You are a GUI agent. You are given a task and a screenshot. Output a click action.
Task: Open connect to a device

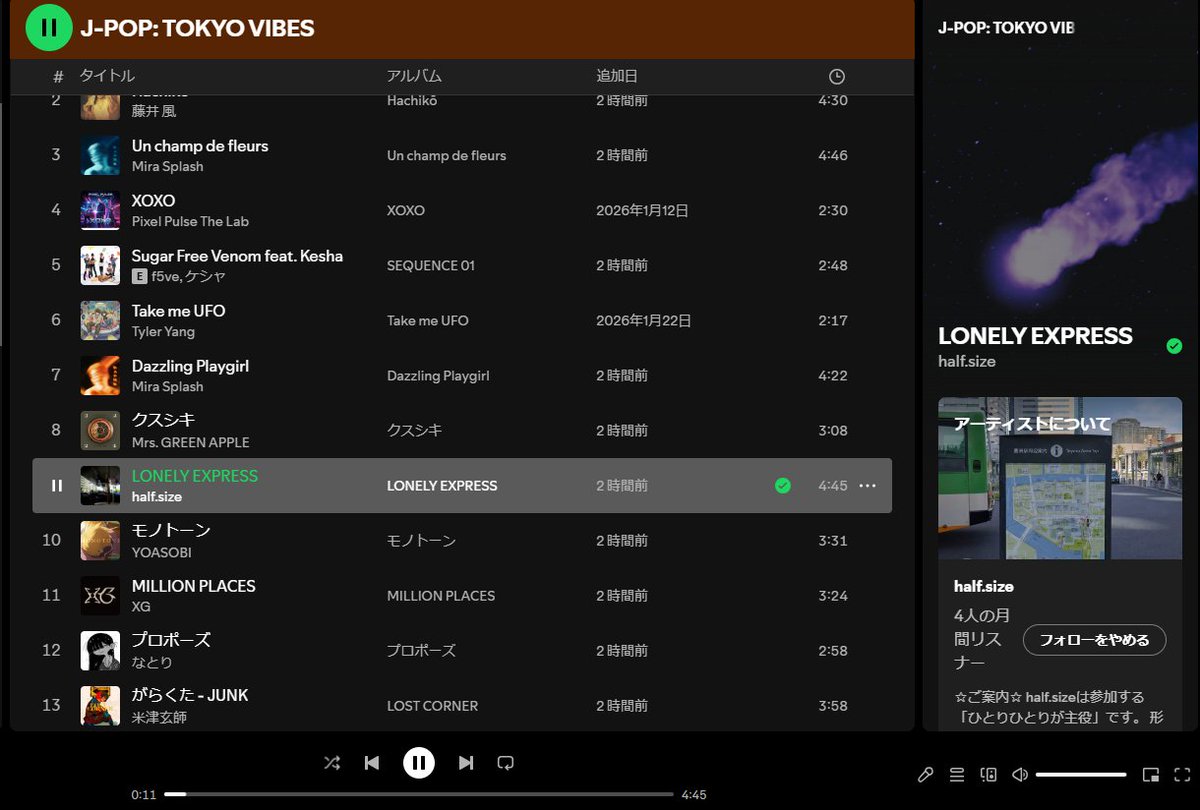click(x=989, y=775)
